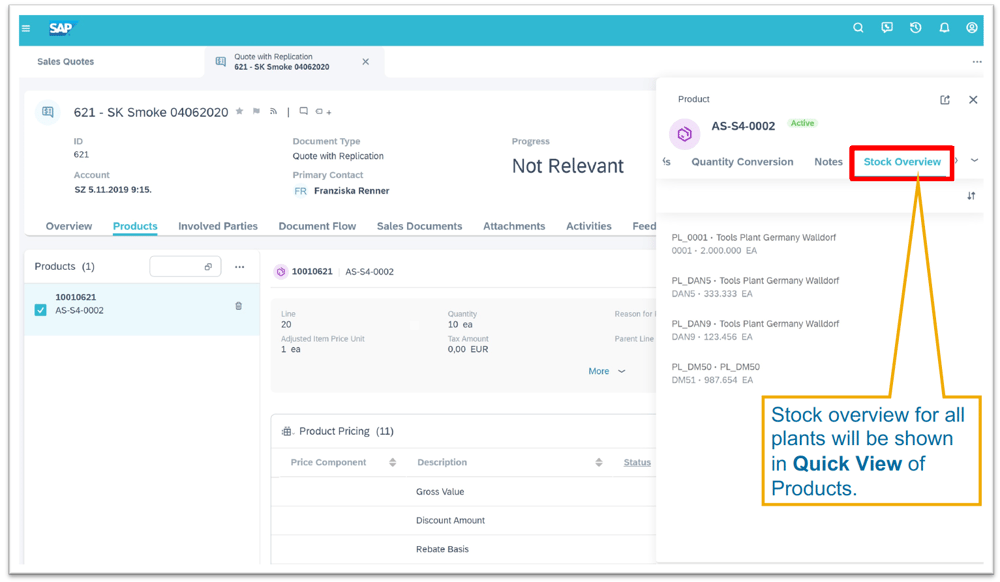Sort the stock overview list
This screenshot has height=582, width=1000.
point(971,196)
